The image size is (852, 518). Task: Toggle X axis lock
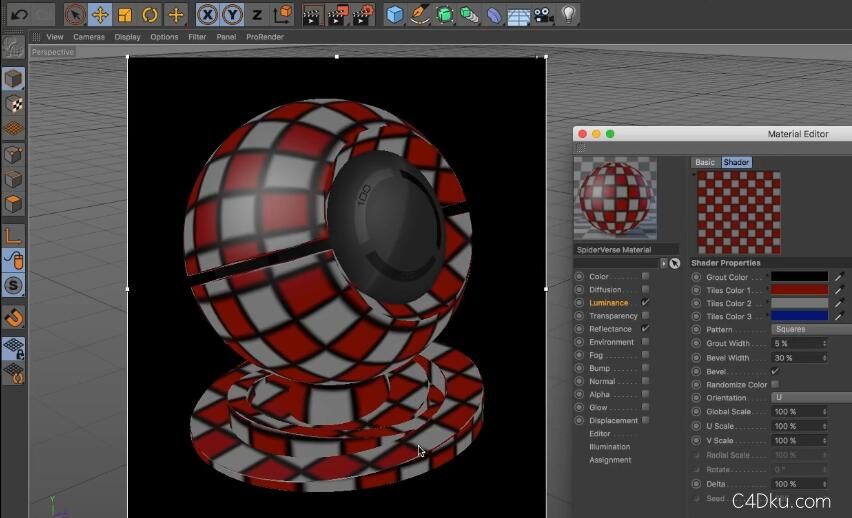208,15
